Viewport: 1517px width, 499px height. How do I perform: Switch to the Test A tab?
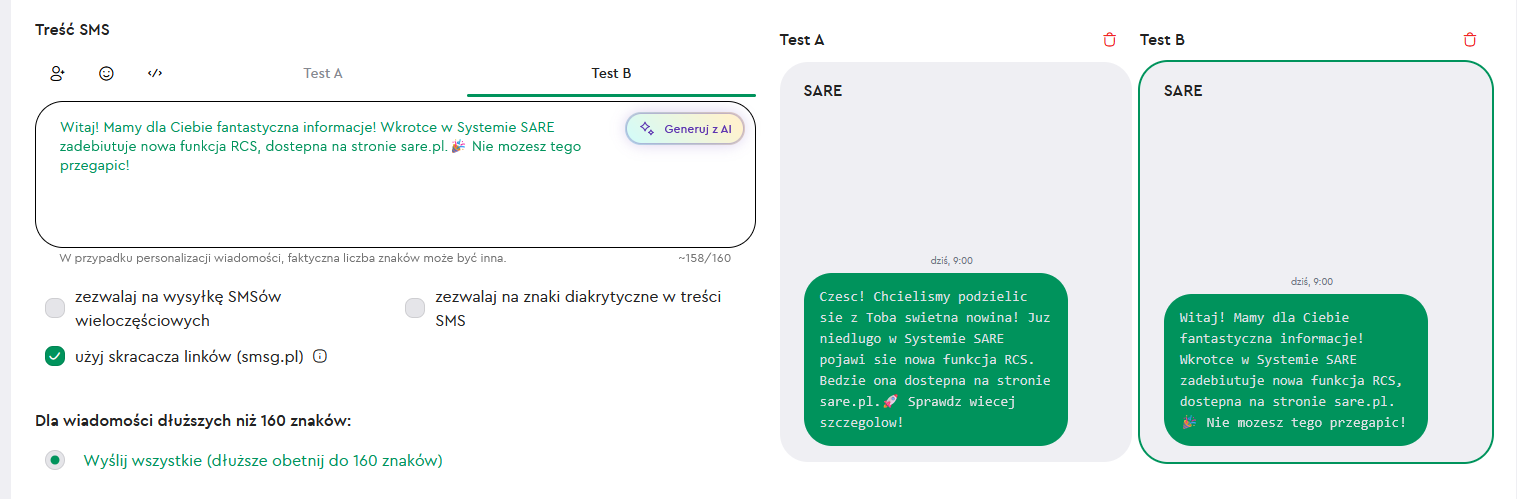(323, 73)
